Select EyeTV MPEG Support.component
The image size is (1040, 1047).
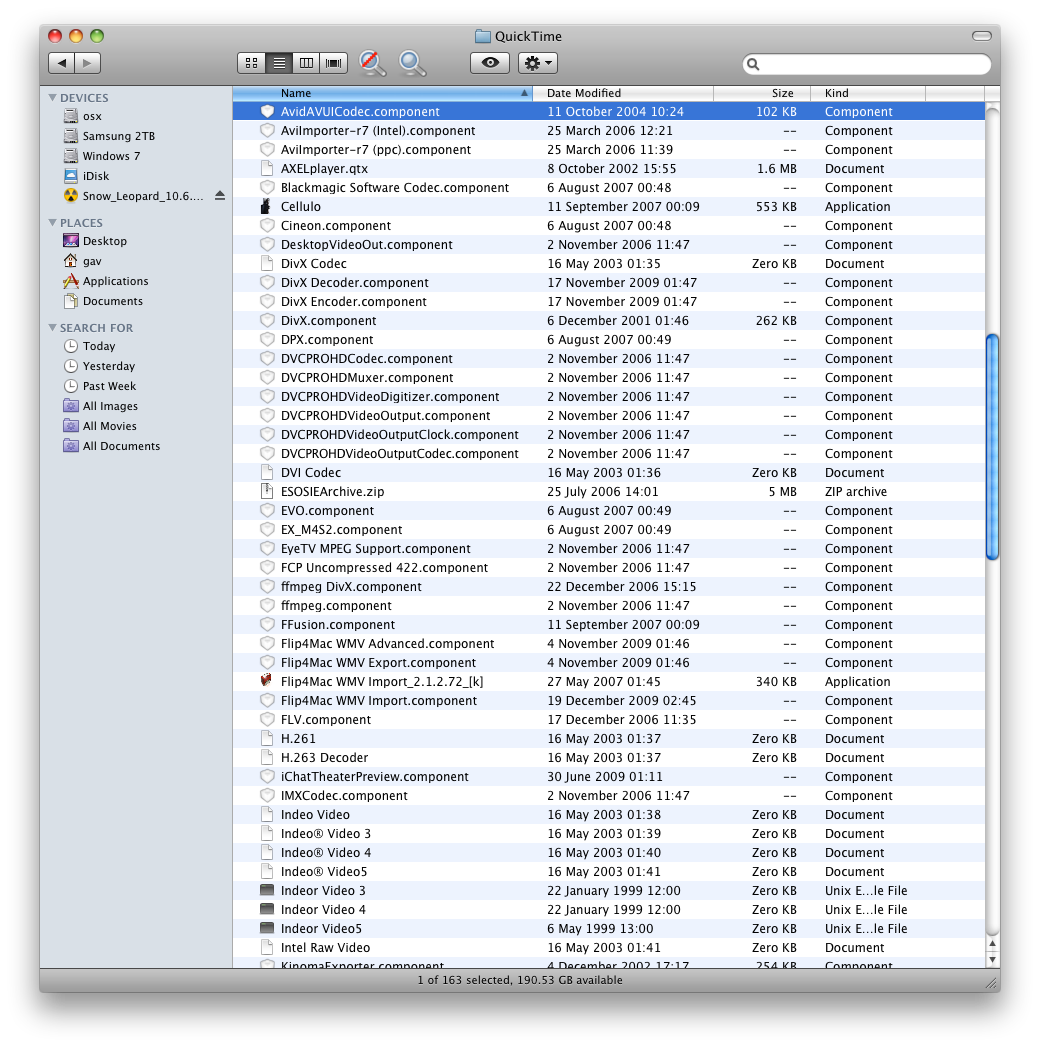pyautogui.click(x=375, y=548)
